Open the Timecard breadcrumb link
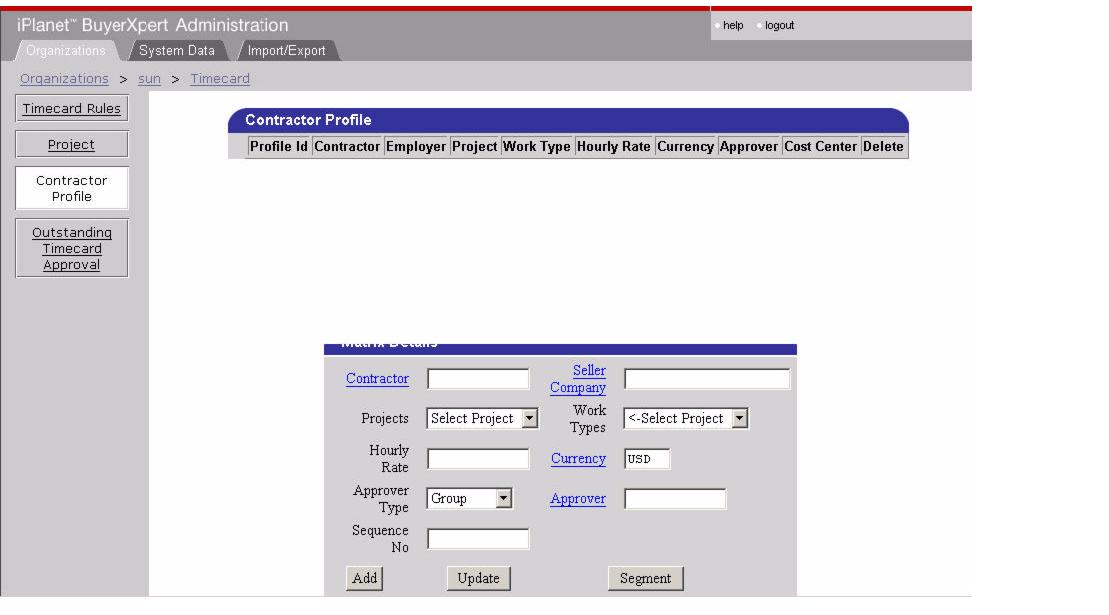This screenshot has width=1109, height=615. tap(220, 78)
